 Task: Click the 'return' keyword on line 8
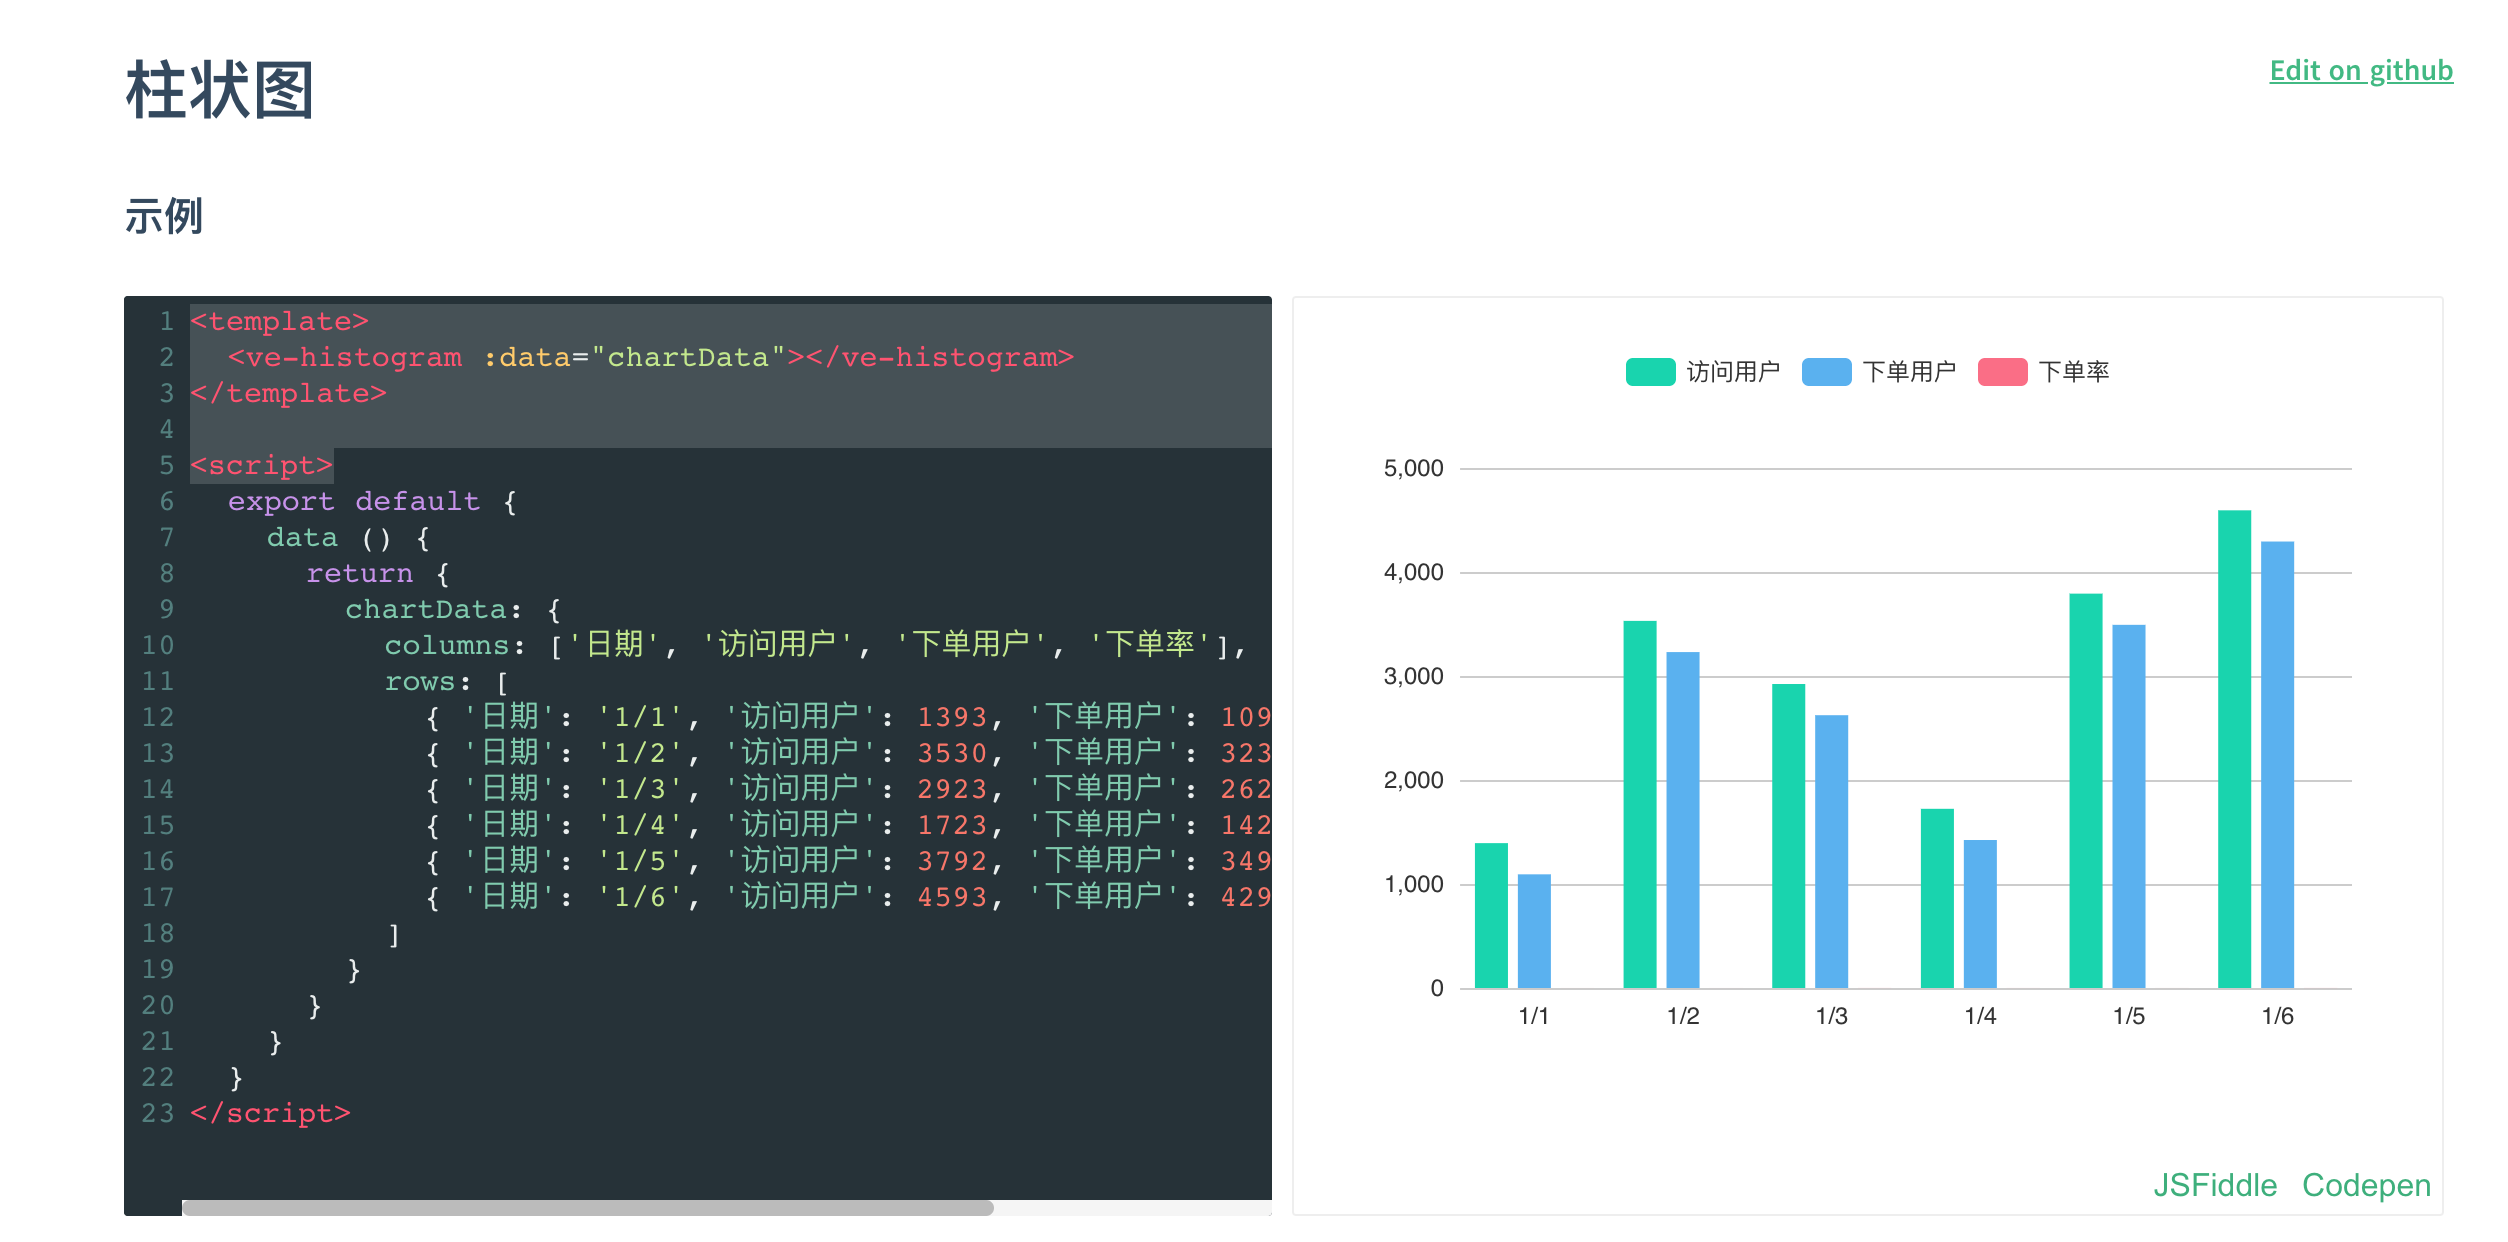tap(359, 573)
